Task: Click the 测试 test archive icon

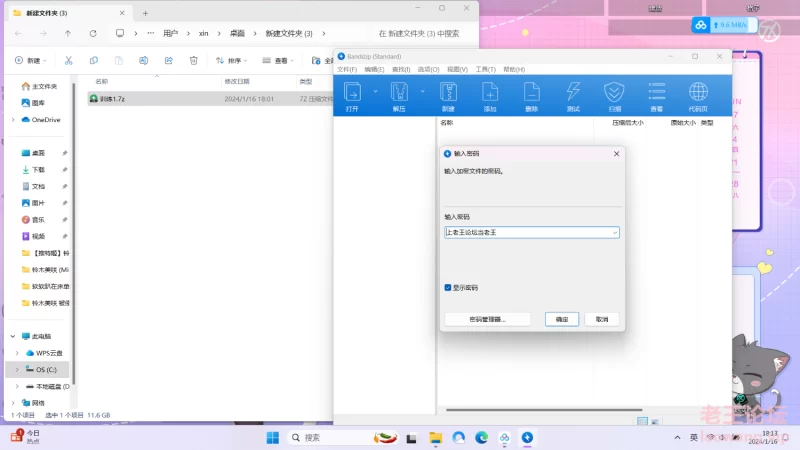Action: coord(573,94)
